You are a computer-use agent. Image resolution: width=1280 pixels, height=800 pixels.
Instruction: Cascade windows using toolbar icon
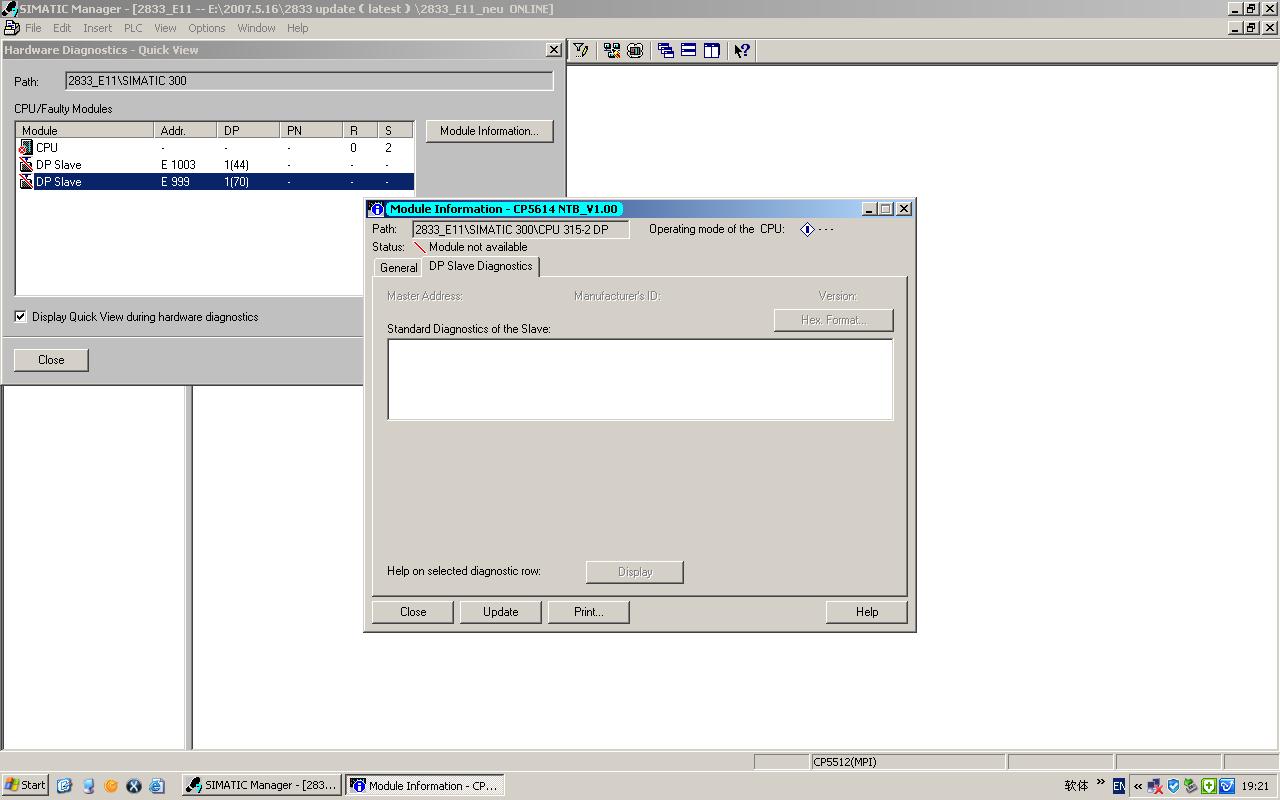point(666,51)
